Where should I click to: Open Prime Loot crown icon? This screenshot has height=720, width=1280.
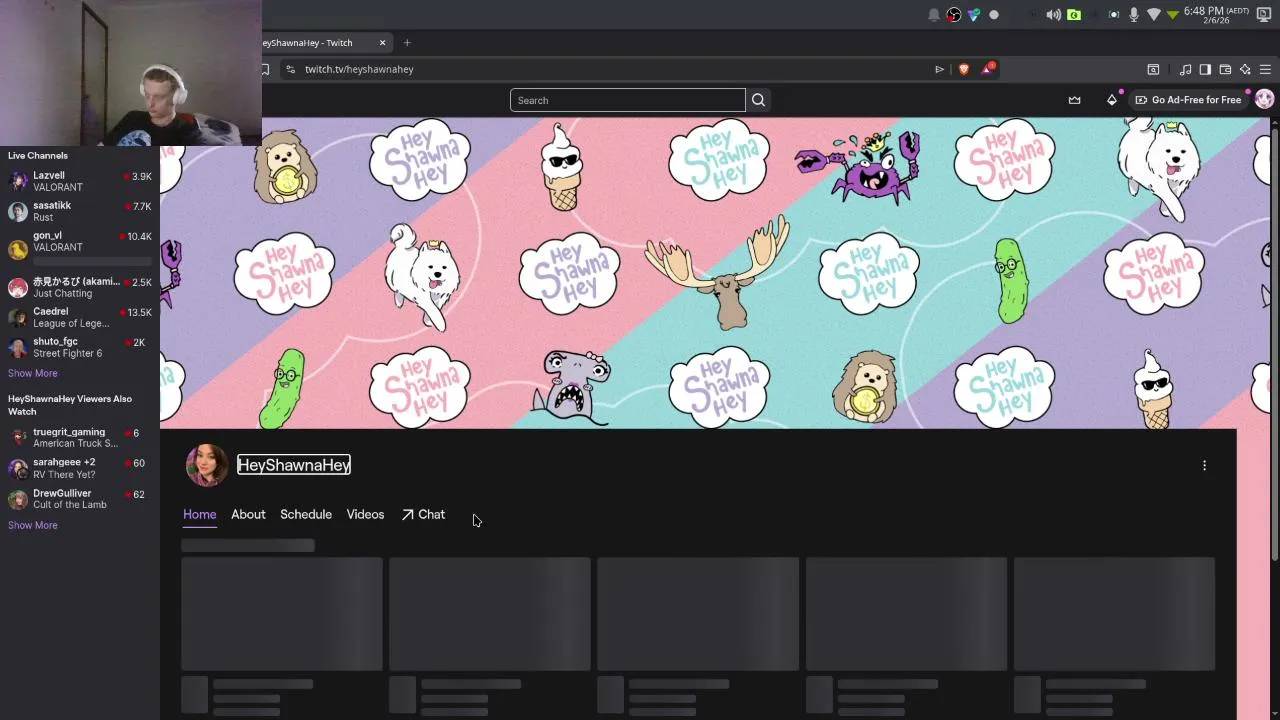(1074, 100)
